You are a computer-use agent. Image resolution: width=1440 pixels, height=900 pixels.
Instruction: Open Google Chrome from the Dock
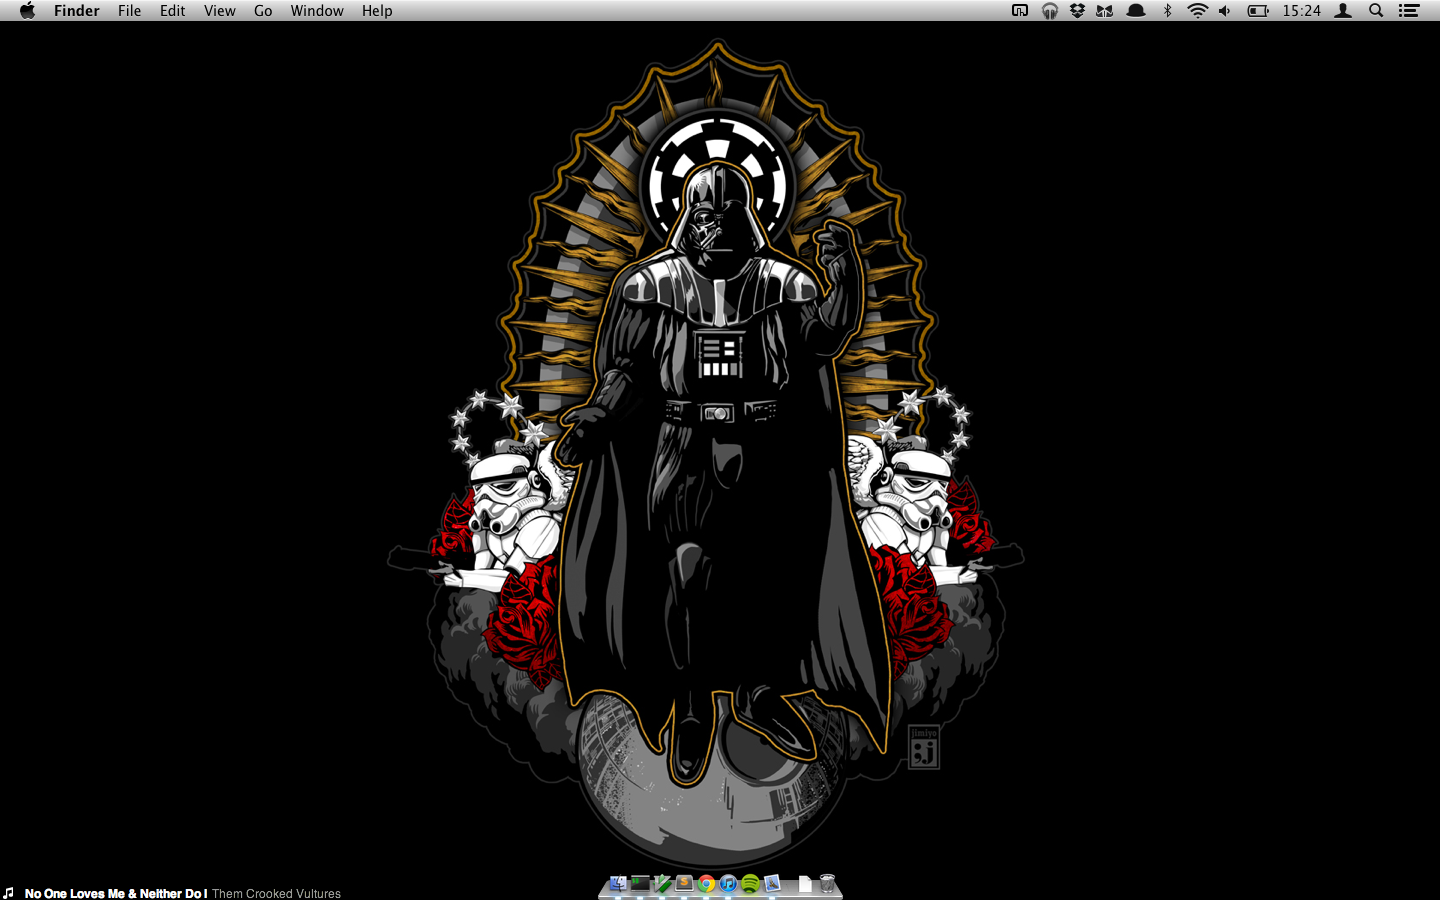[706, 883]
